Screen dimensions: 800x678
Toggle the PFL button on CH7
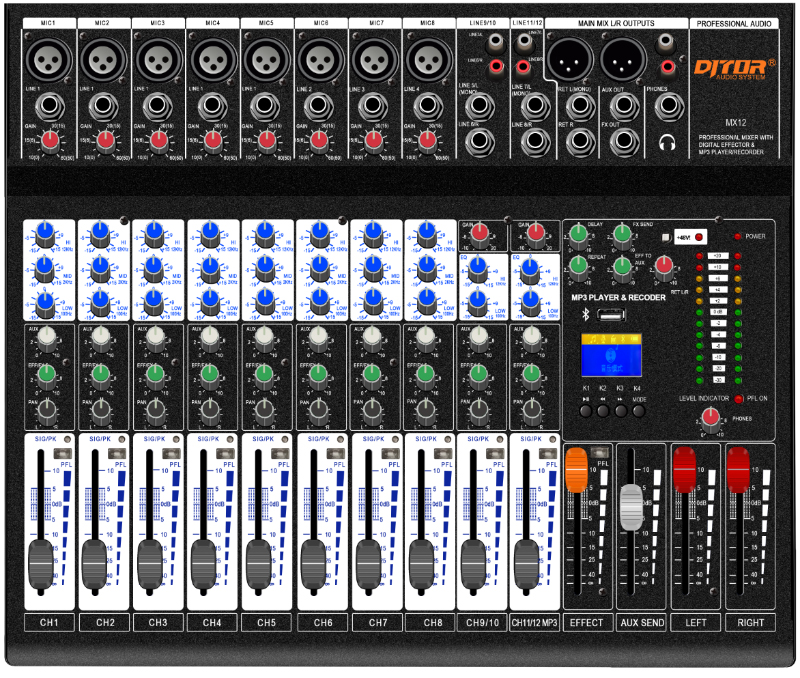pyautogui.click(x=390, y=453)
